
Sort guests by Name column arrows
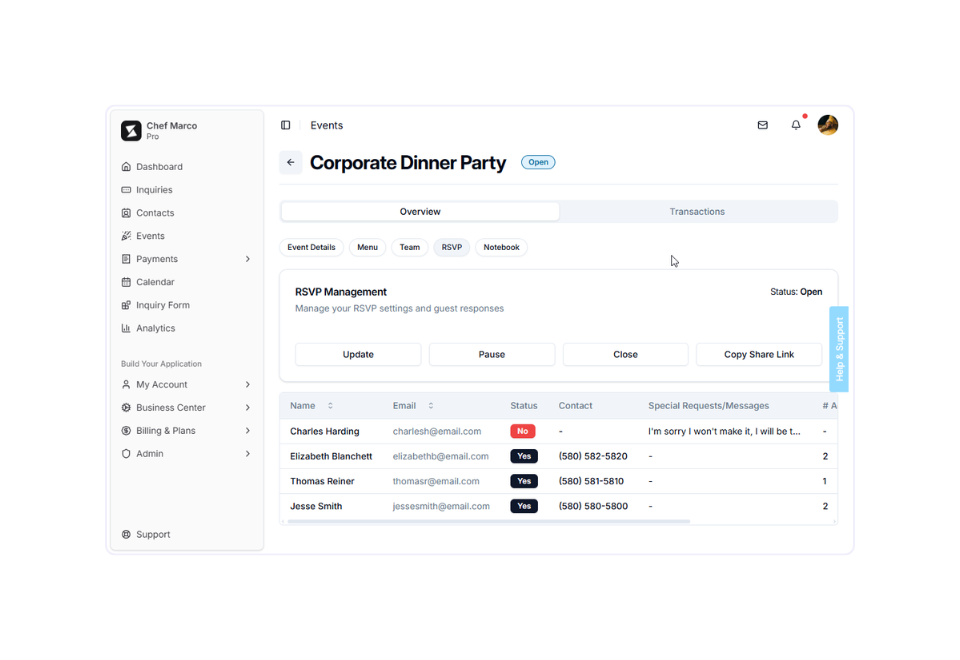pyautogui.click(x=330, y=406)
